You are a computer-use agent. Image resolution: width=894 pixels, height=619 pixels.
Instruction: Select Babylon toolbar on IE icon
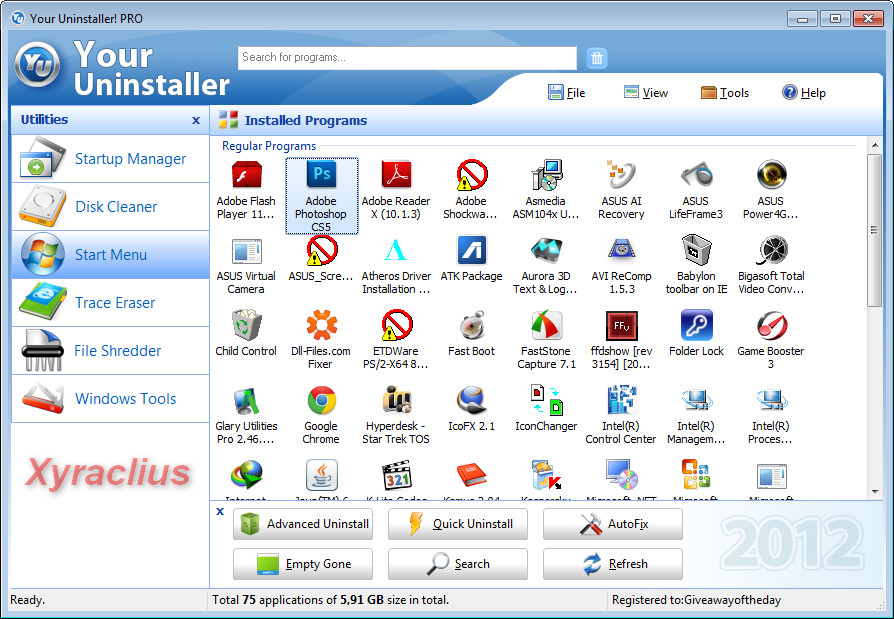(696, 250)
